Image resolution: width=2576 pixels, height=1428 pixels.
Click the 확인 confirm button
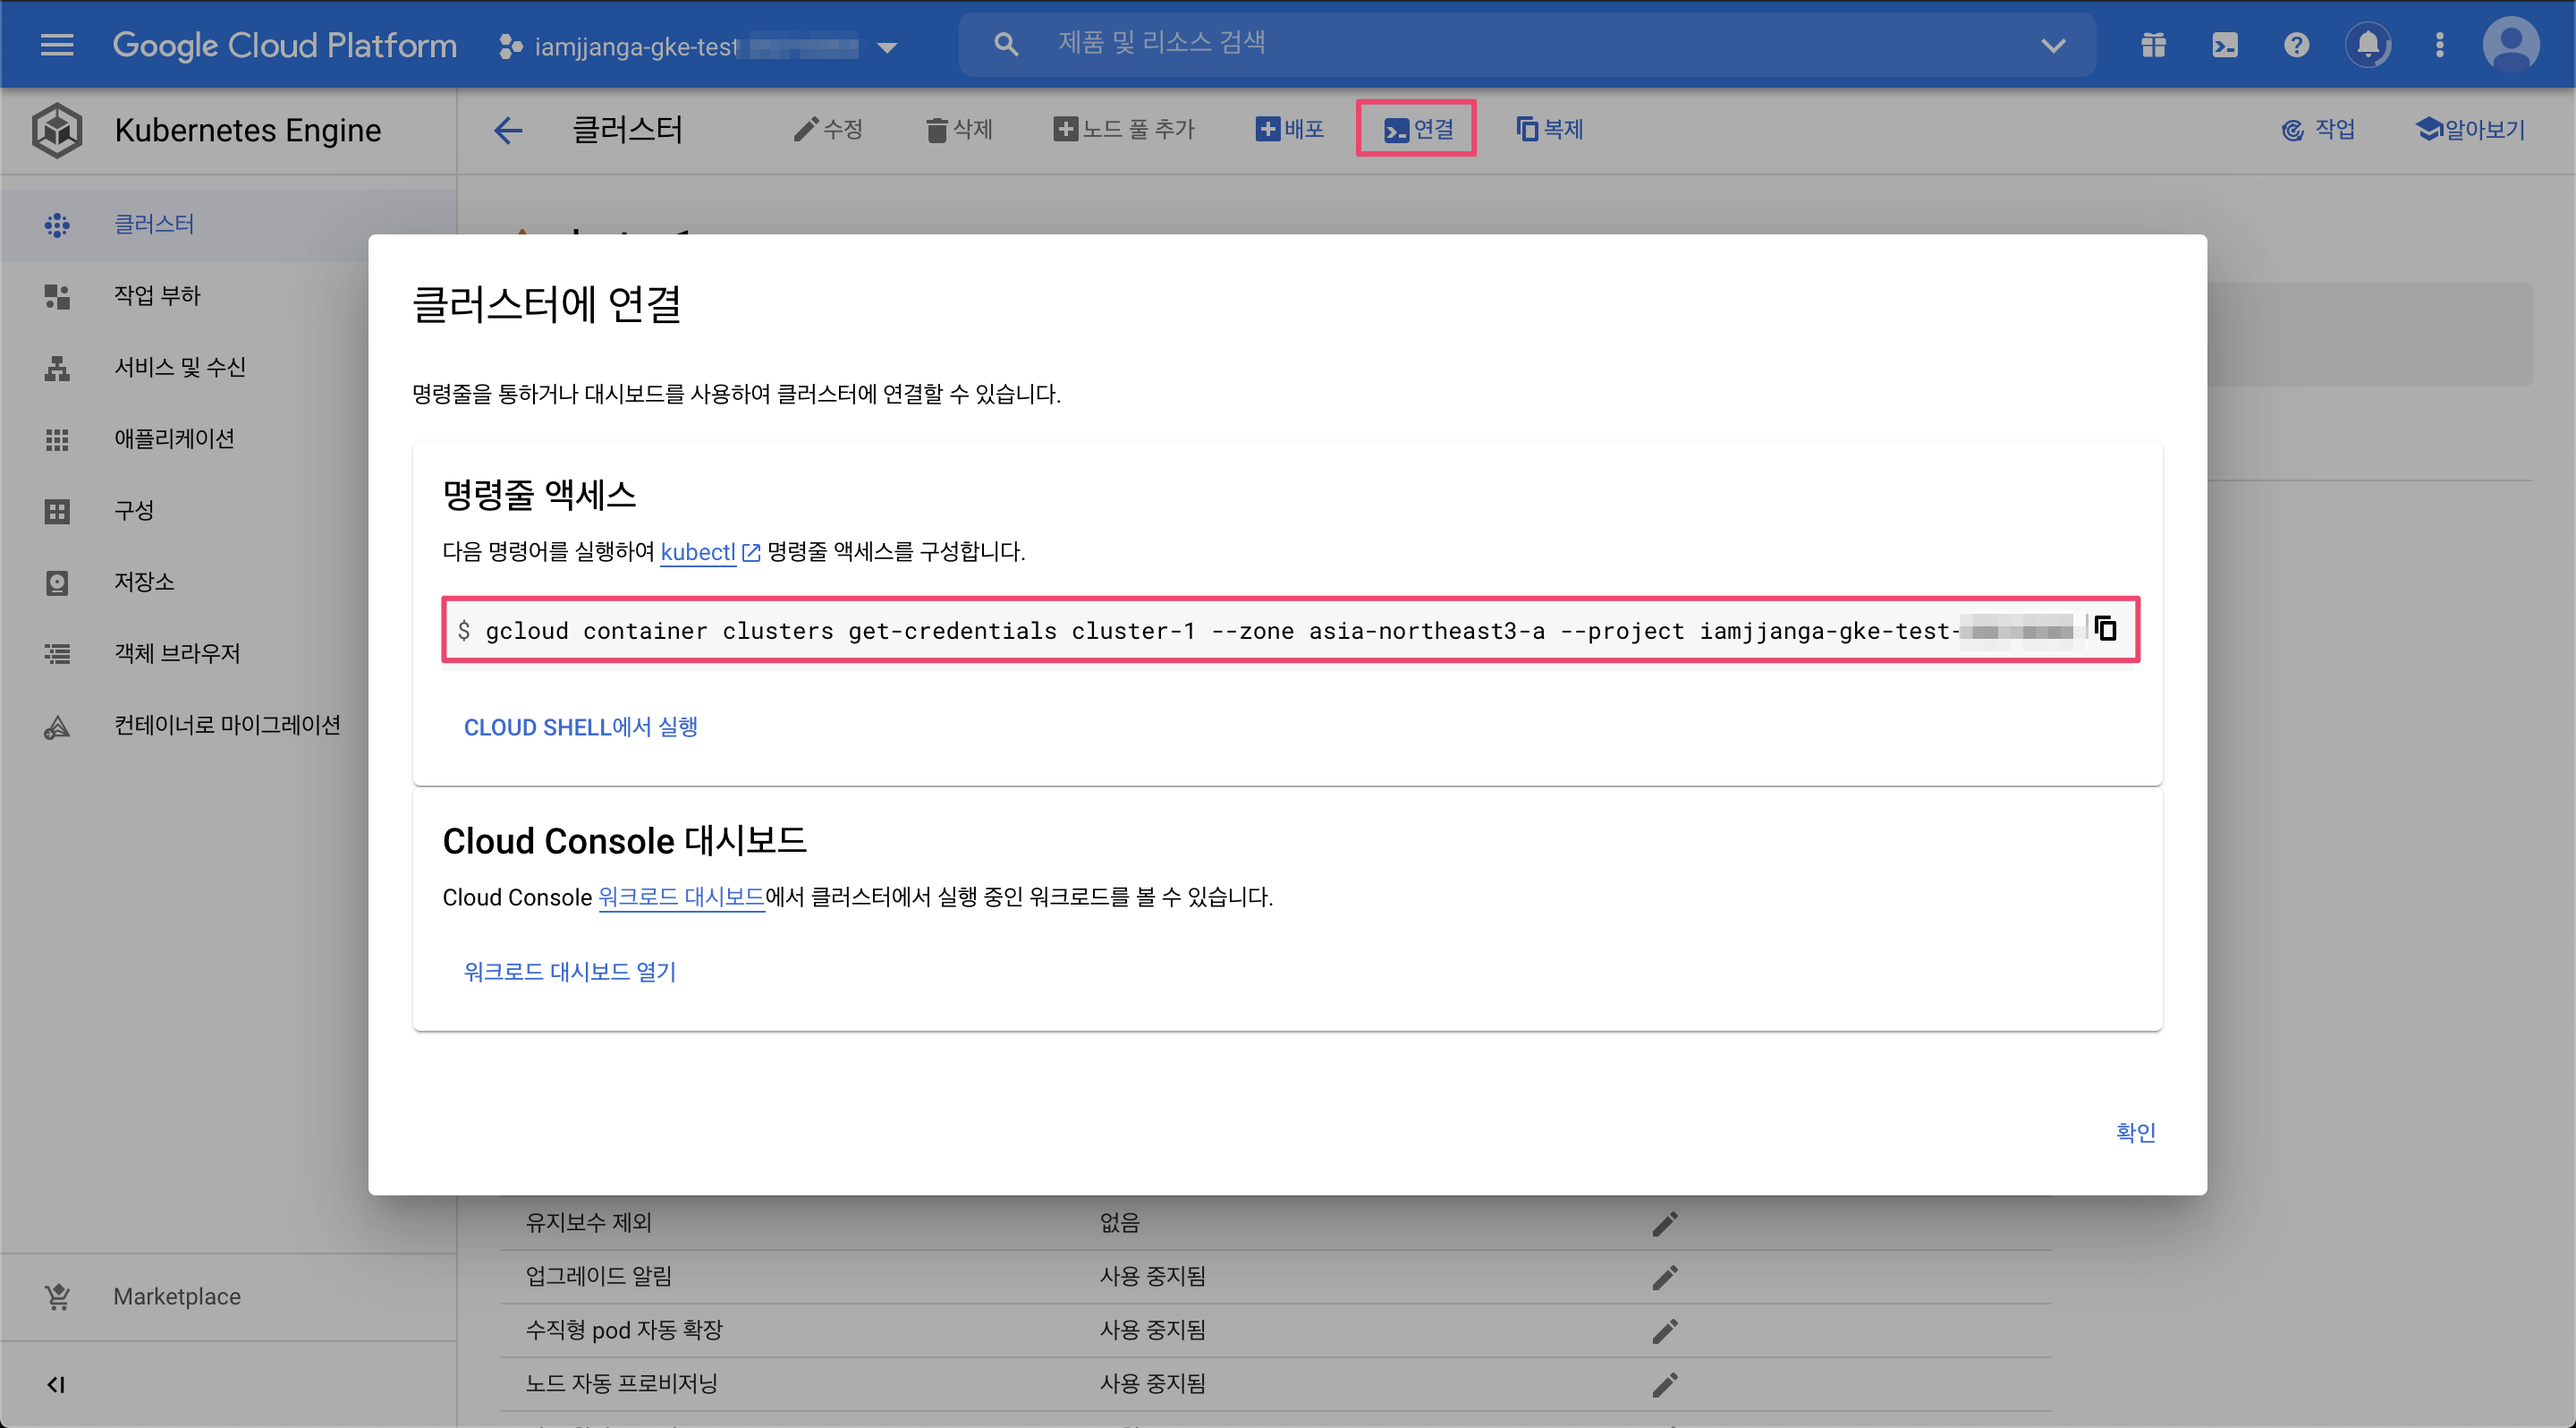[x=2134, y=1132]
